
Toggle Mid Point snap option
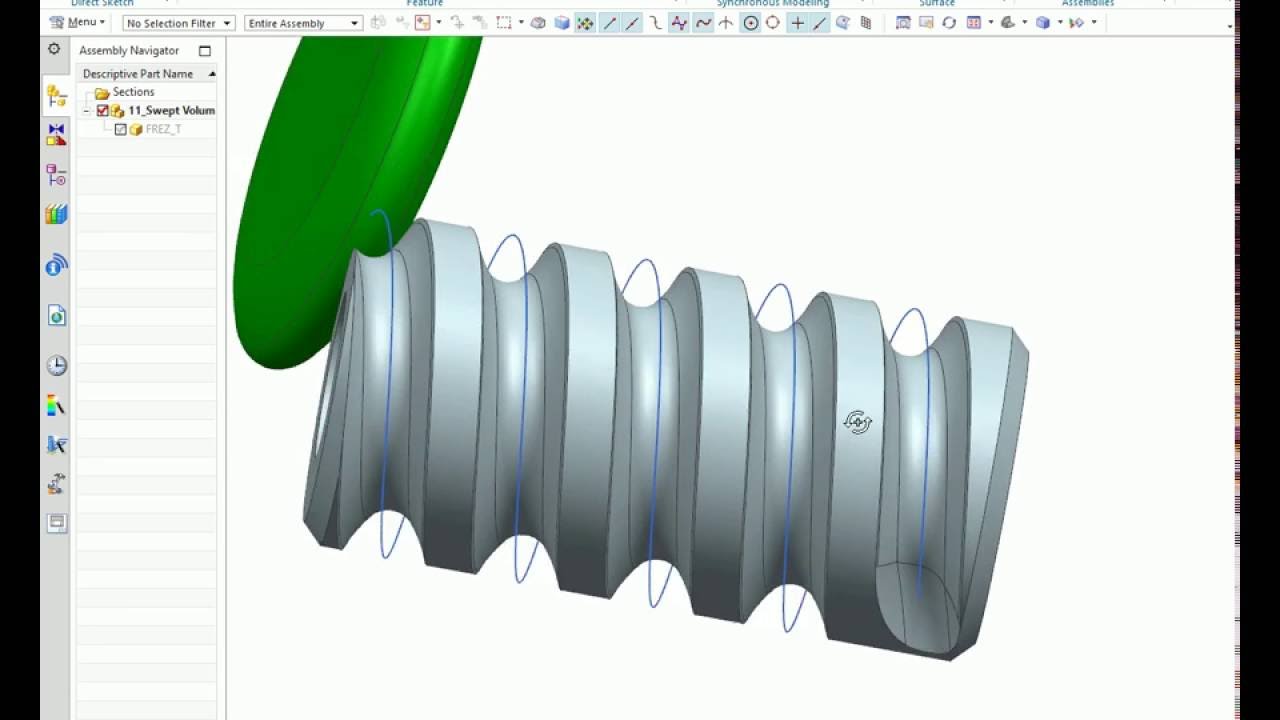click(632, 23)
